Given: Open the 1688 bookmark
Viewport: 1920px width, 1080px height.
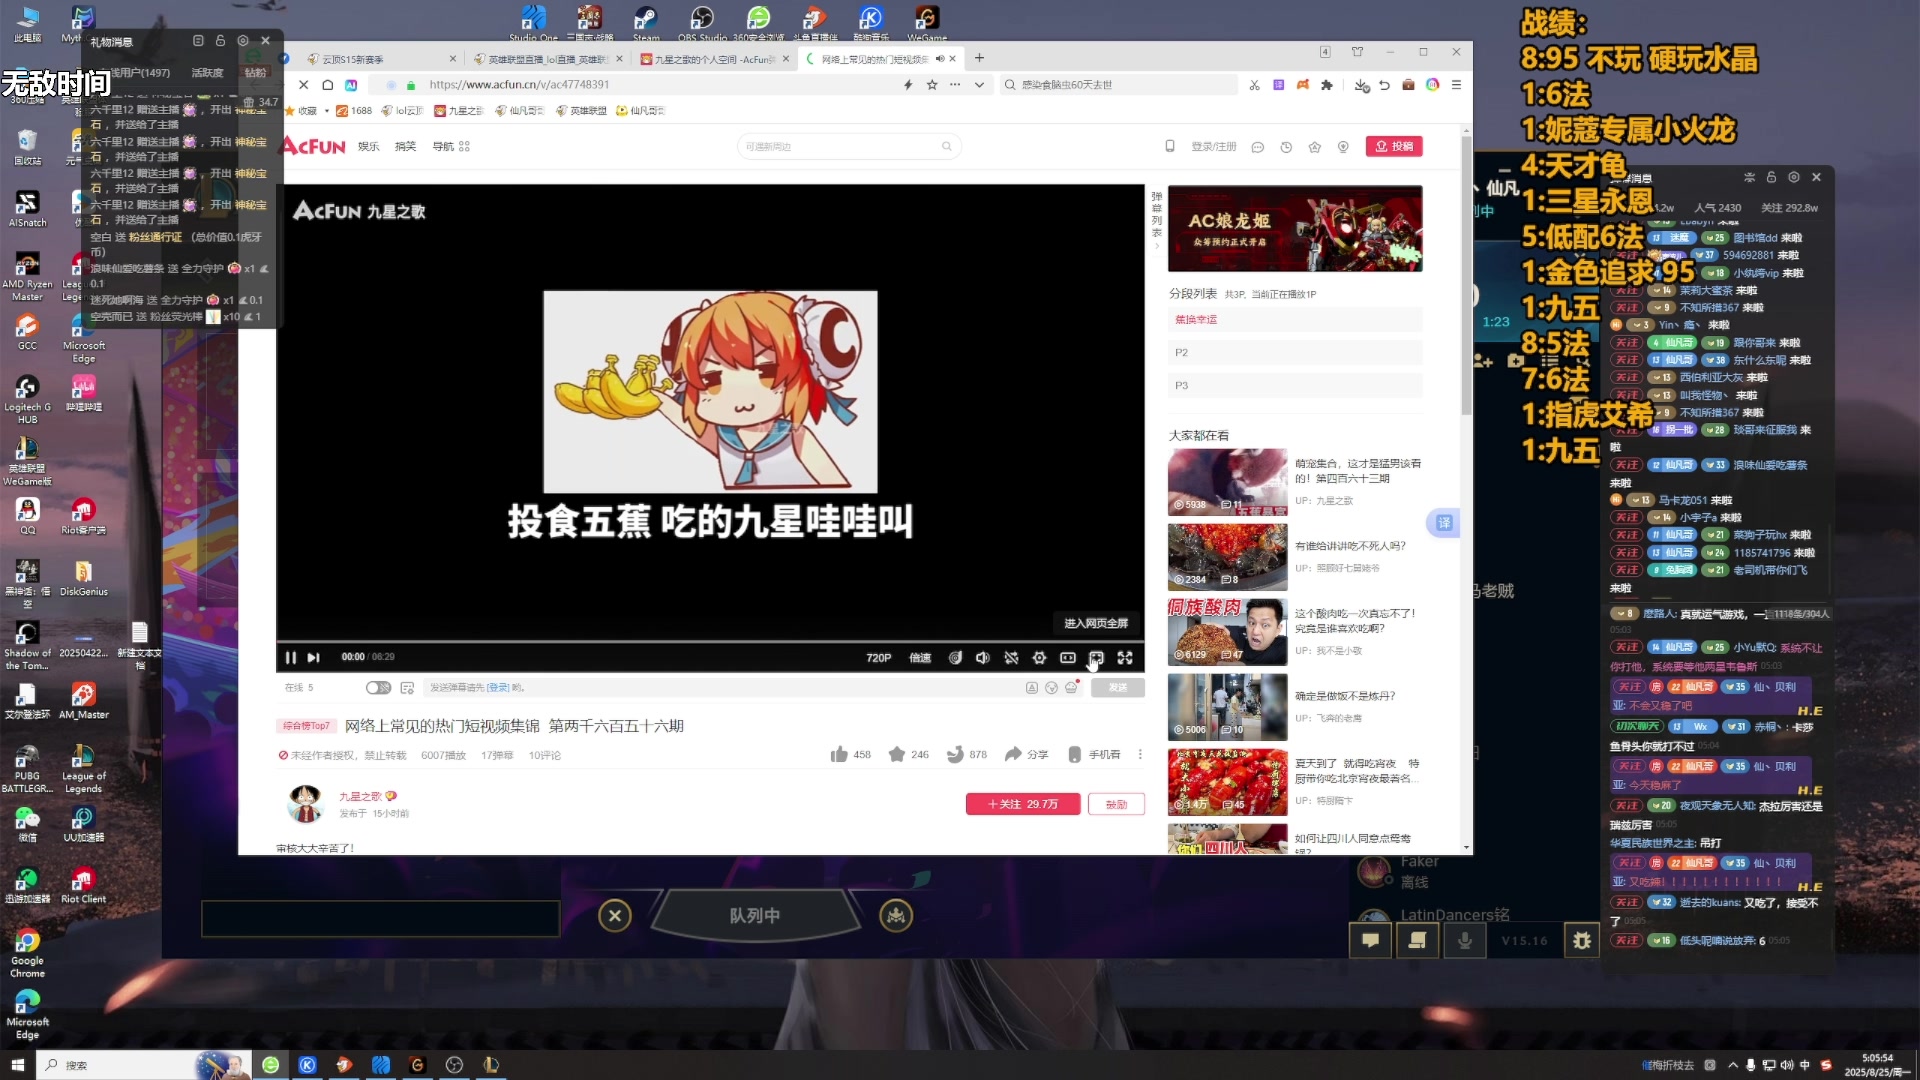Looking at the screenshot, I should pos(354,111).
